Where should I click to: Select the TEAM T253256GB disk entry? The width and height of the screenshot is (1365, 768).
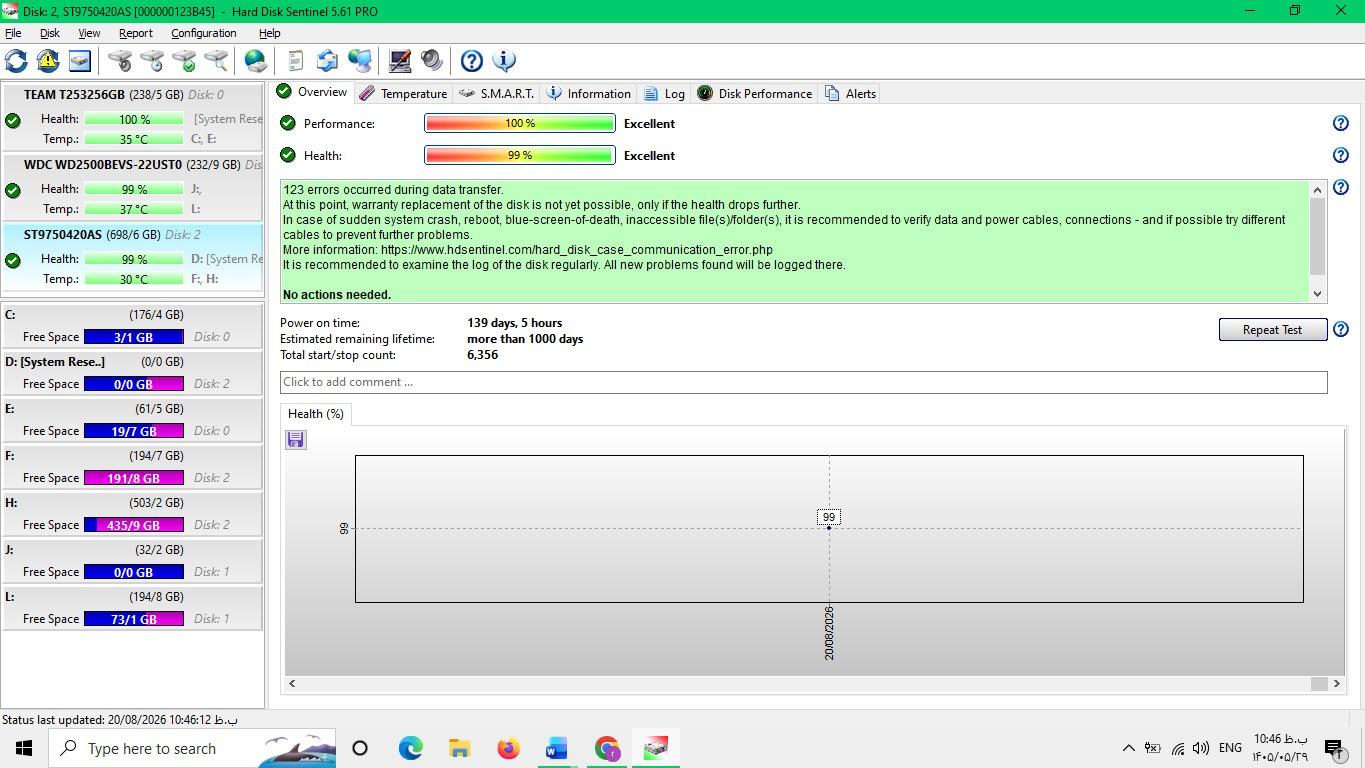(x=132, y=116)
